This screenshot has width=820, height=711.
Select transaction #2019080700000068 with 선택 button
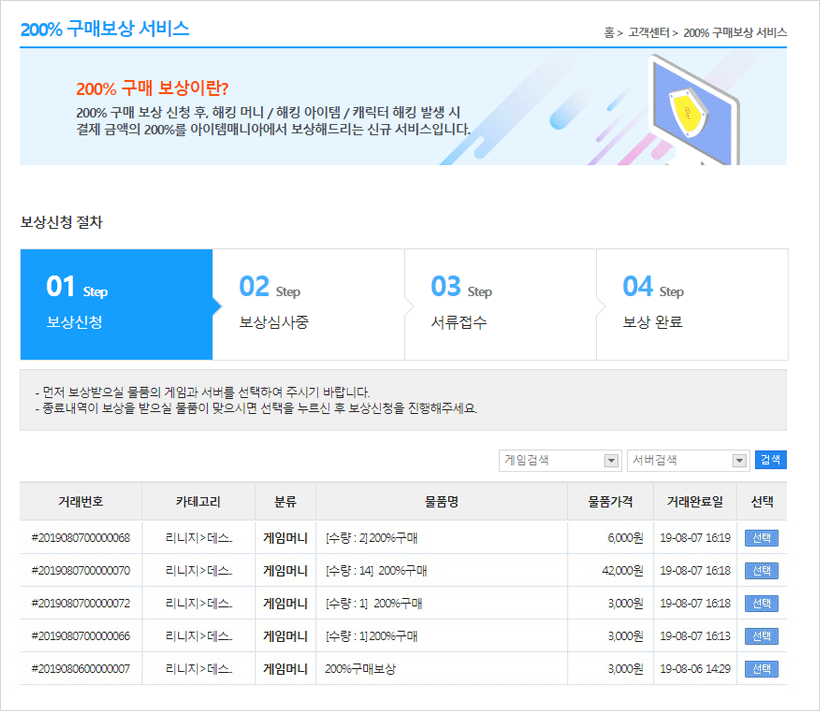[x=761, y=538]
